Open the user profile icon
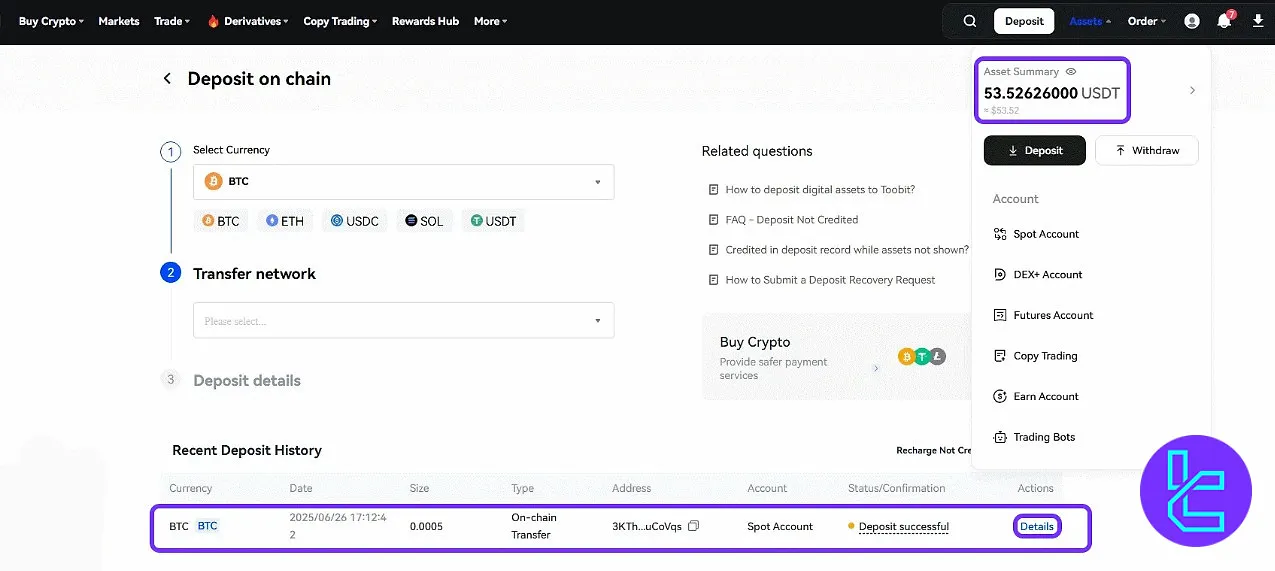Image resolution: width=1275 pixels, height=571 pixels. (x=1192, y=21)
